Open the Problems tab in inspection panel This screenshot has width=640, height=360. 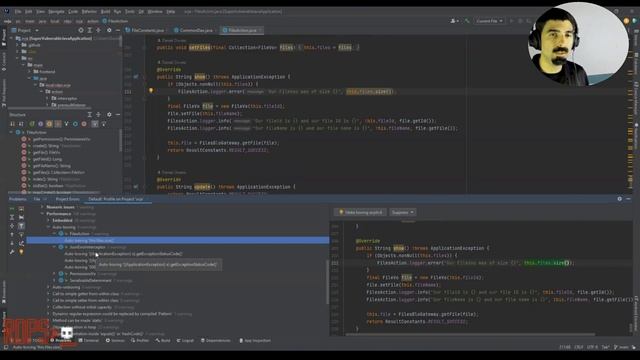point(18,199)
